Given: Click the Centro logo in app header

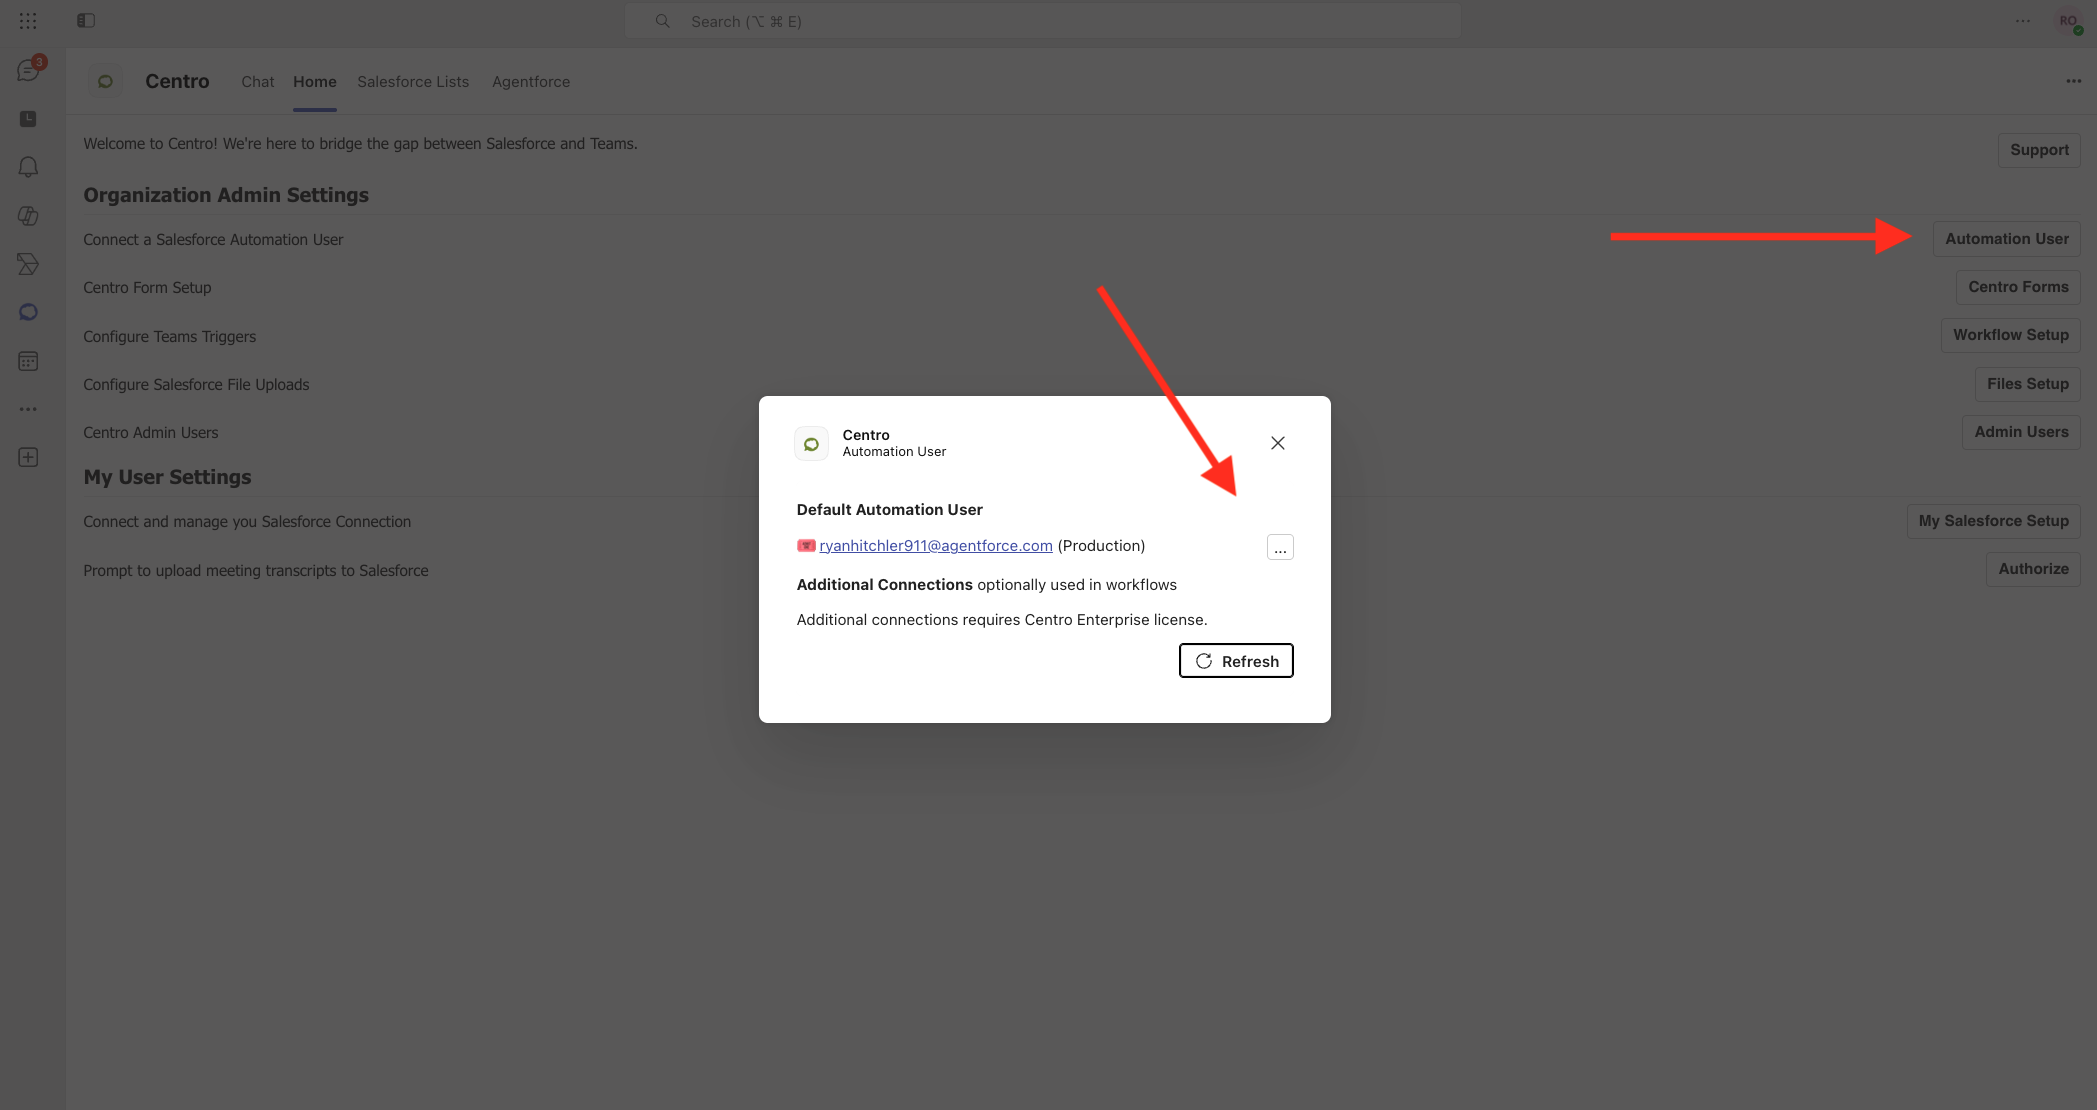Looking at the screenshot, I should pos(105,81).
